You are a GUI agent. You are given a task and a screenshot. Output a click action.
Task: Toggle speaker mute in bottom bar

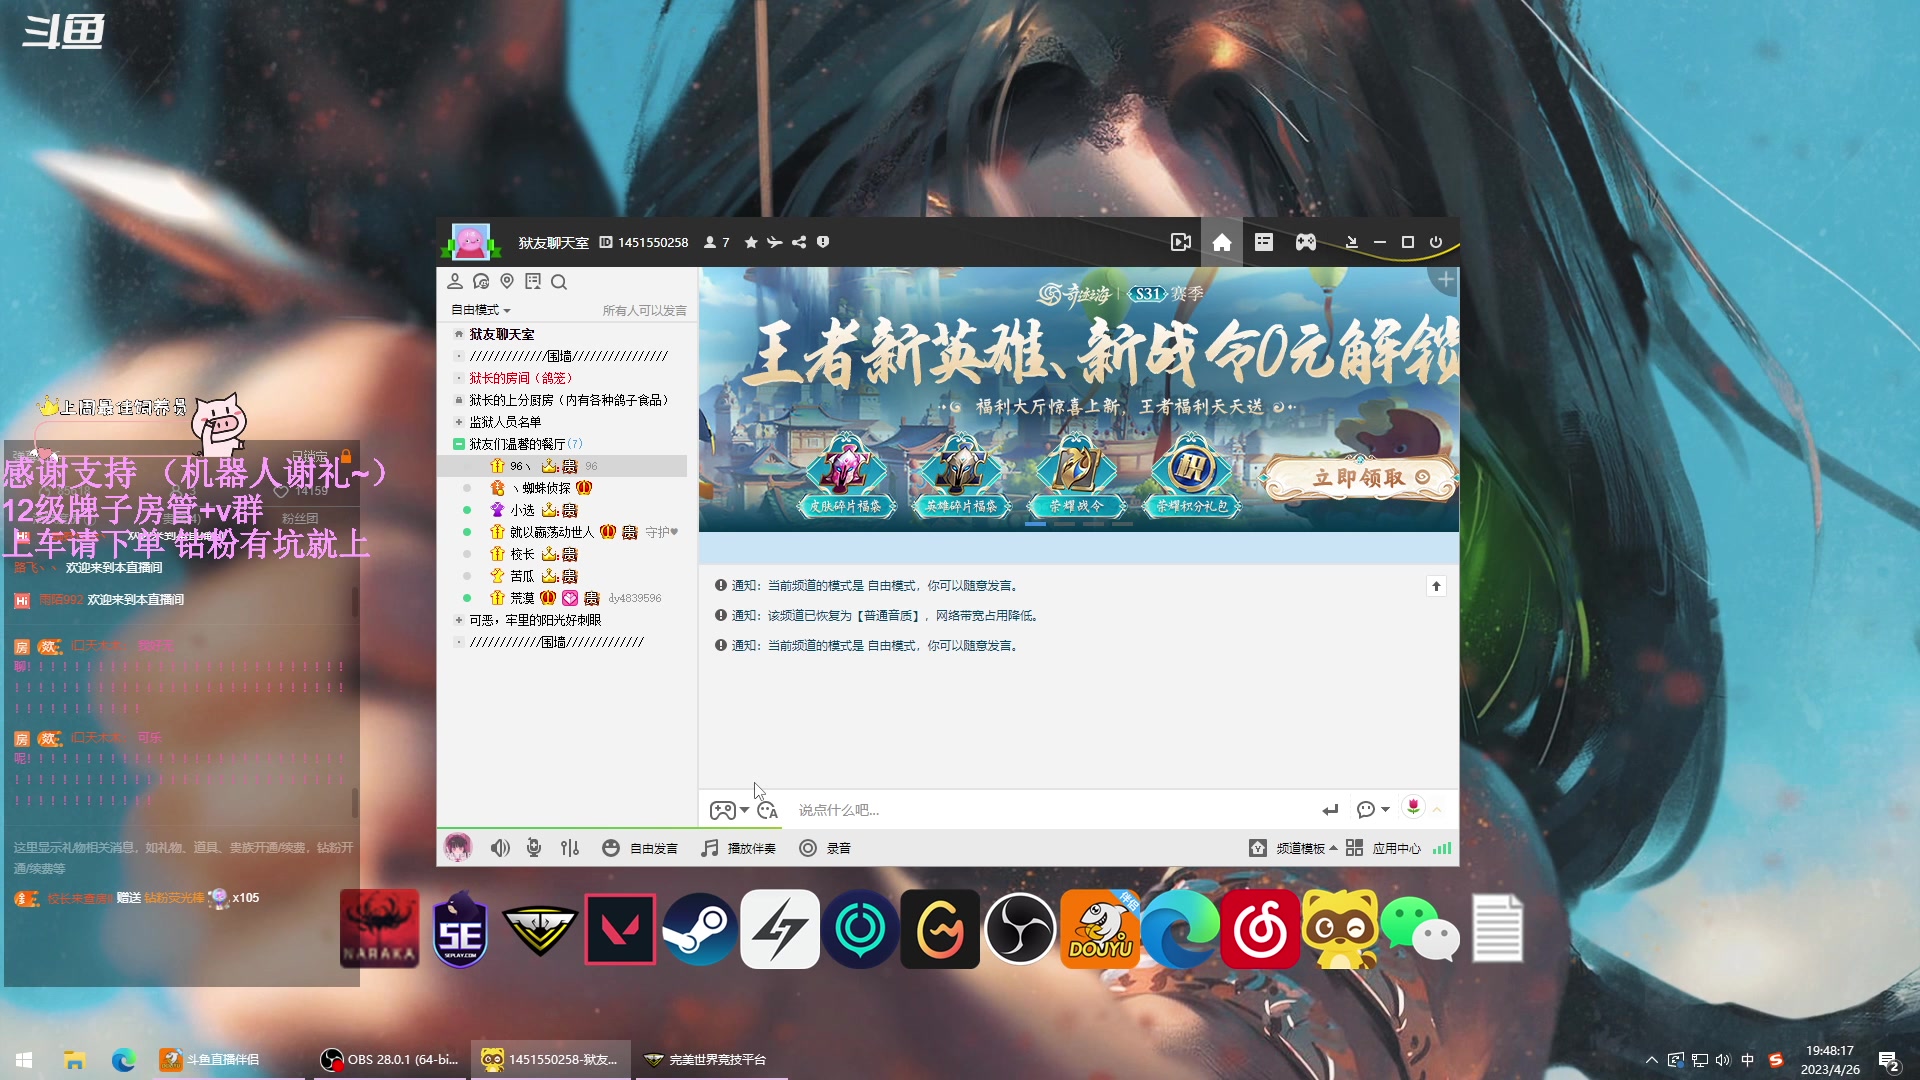tap(500, 848)
